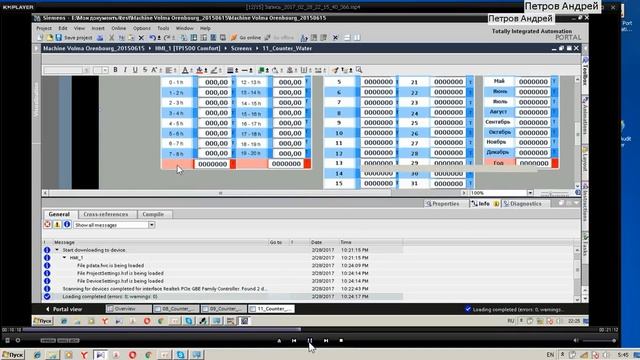Collapse the Start downloading to device row
Image resolution: width=640 pixels, height=360 pixels.
57,250
